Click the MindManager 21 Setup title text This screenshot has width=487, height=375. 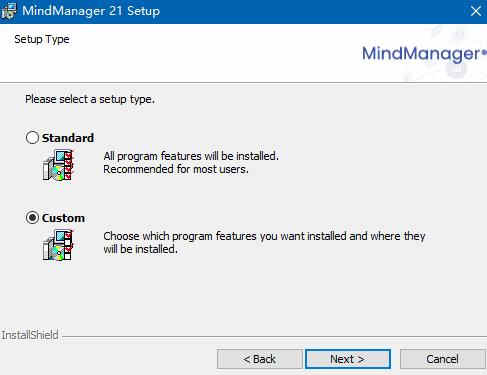pos(91,11)
